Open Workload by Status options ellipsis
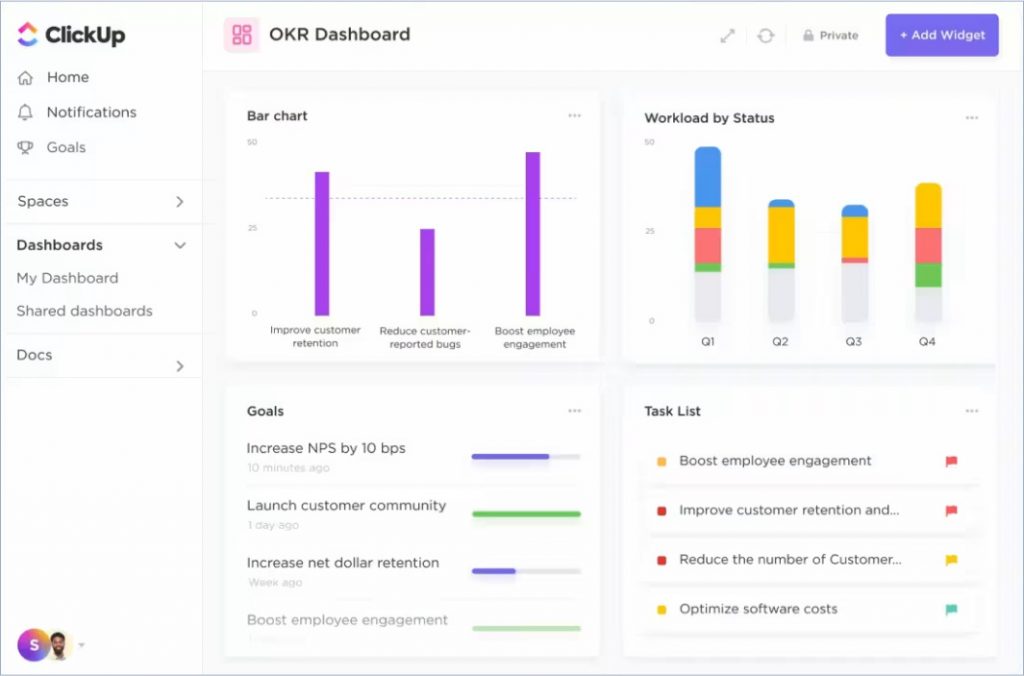The height and width of the screenshot is (676, 1024). click(x=971, y=118)
